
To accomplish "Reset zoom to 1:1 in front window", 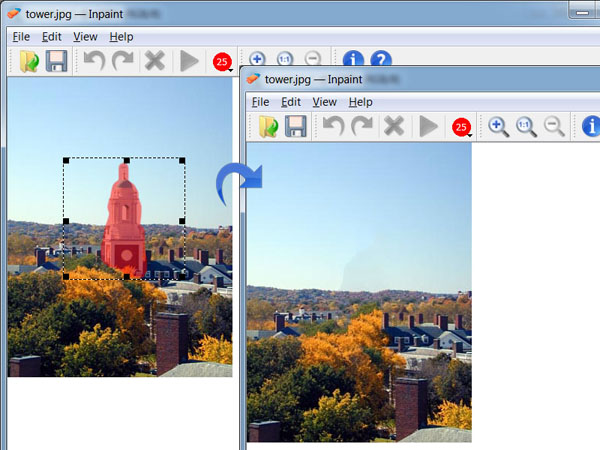I will pyautogui.click(x=526, y=126).
